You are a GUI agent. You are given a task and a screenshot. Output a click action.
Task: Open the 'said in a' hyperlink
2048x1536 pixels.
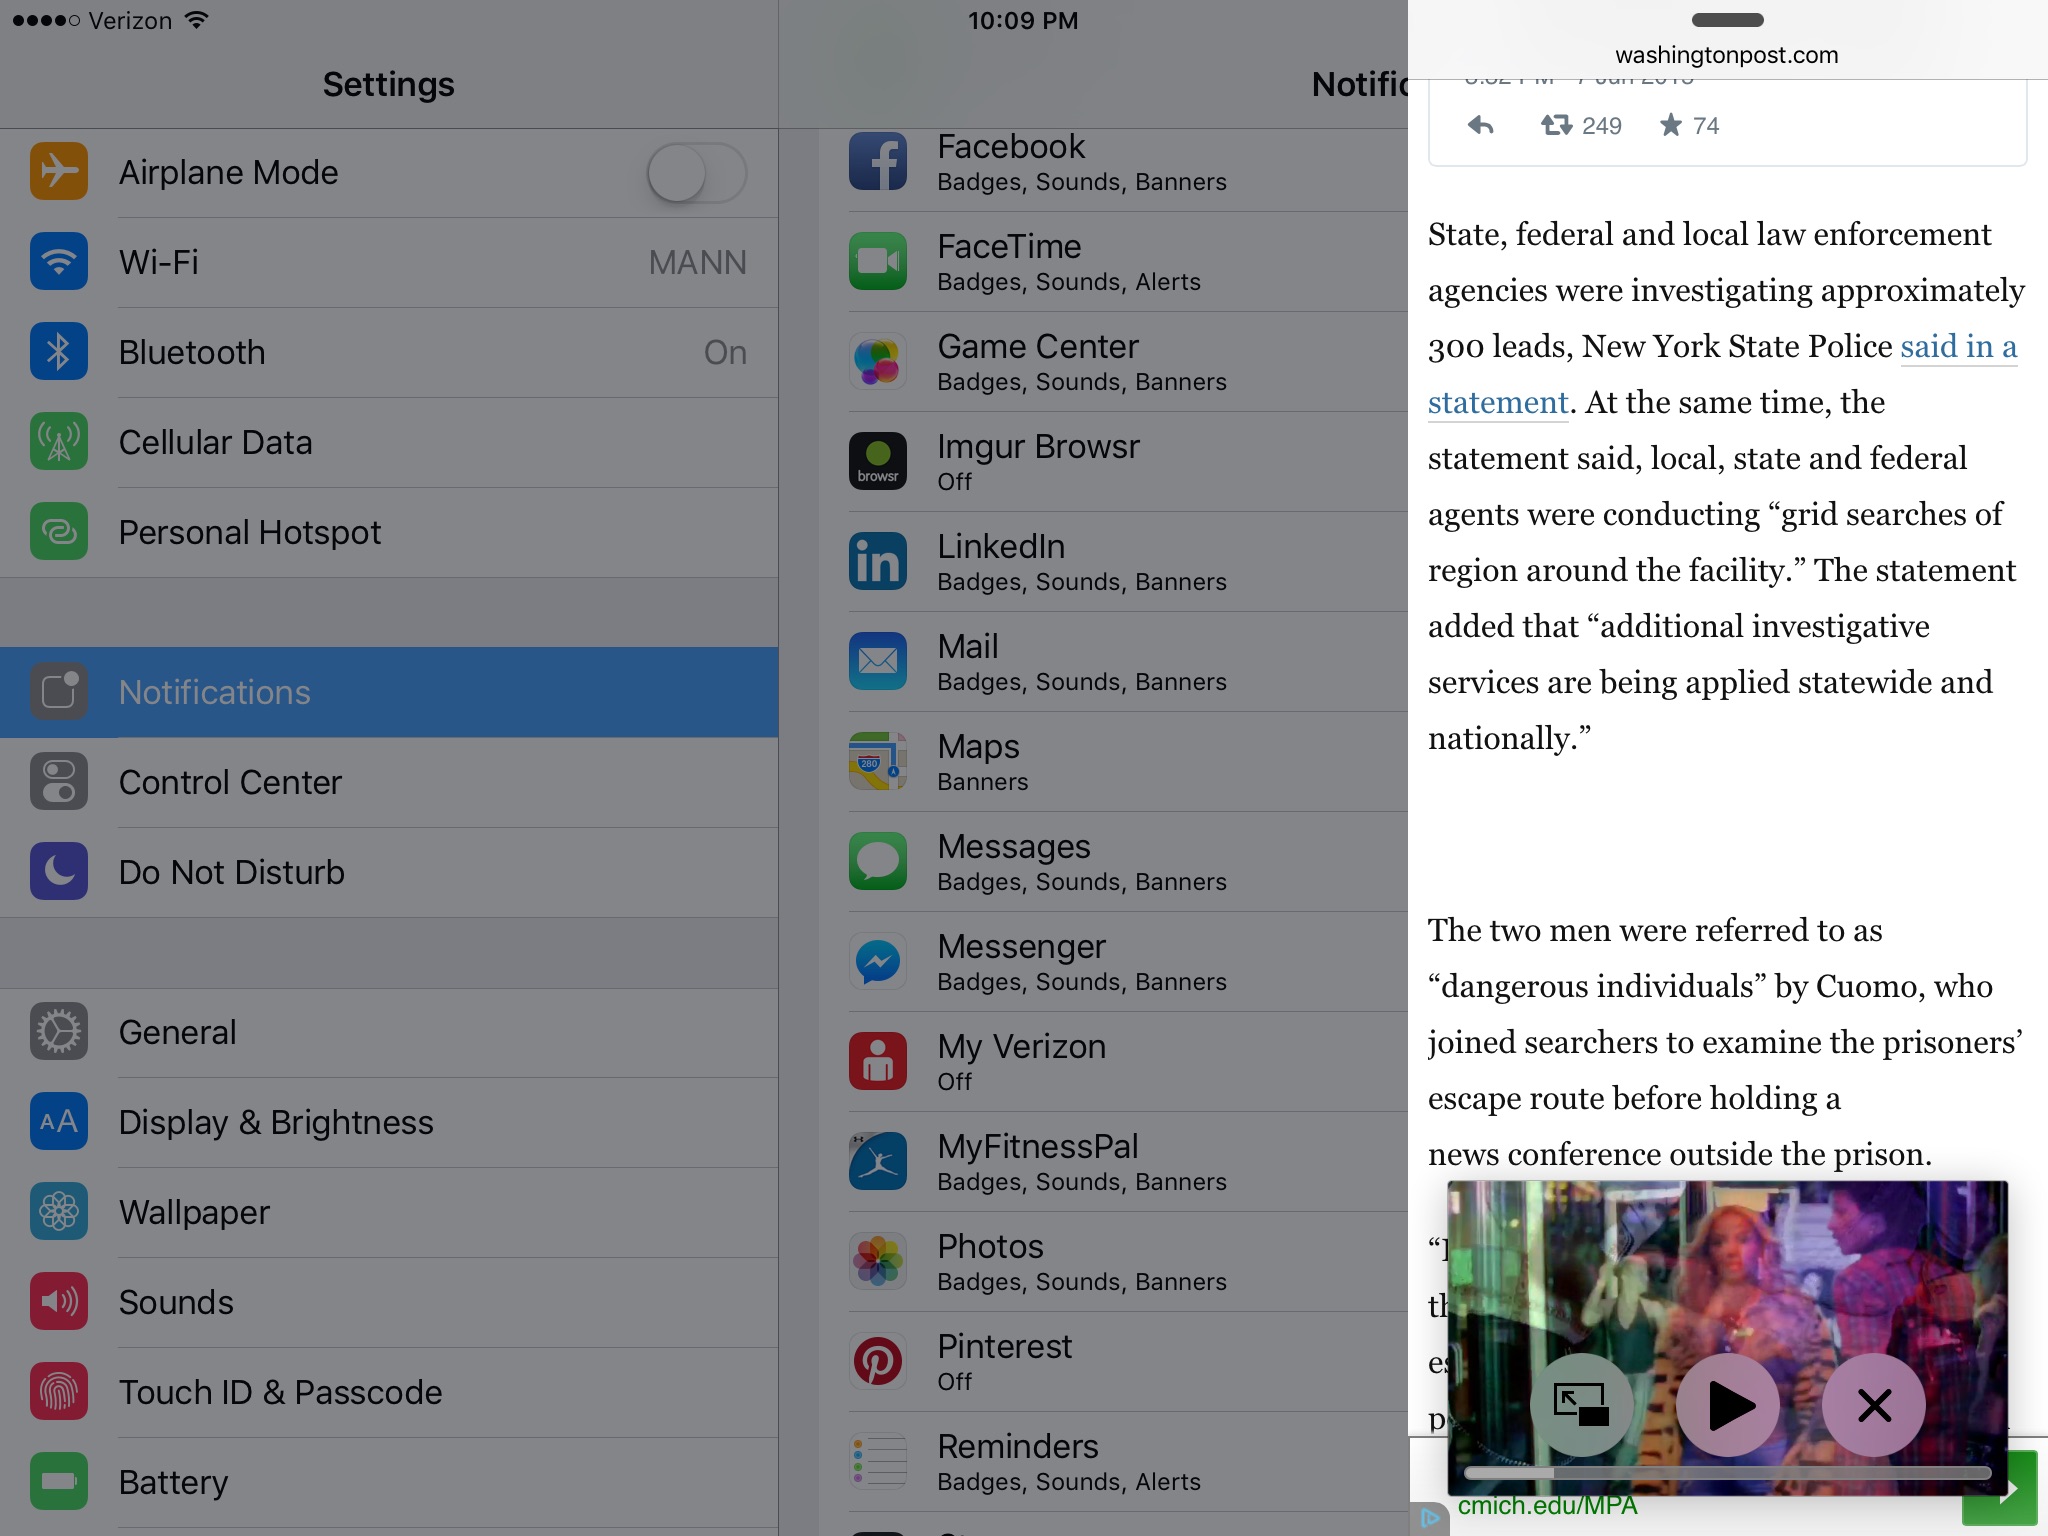click(1958, 347)
